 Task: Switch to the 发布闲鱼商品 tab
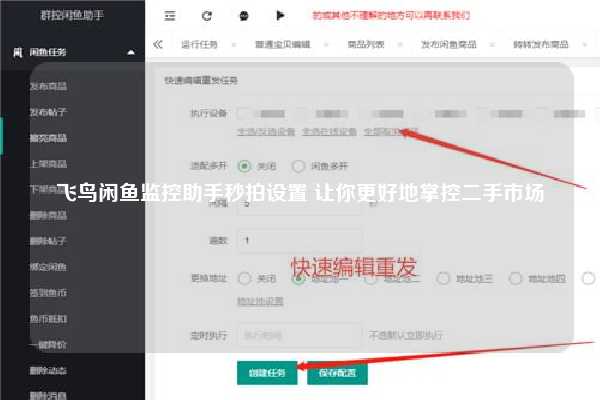449,44
